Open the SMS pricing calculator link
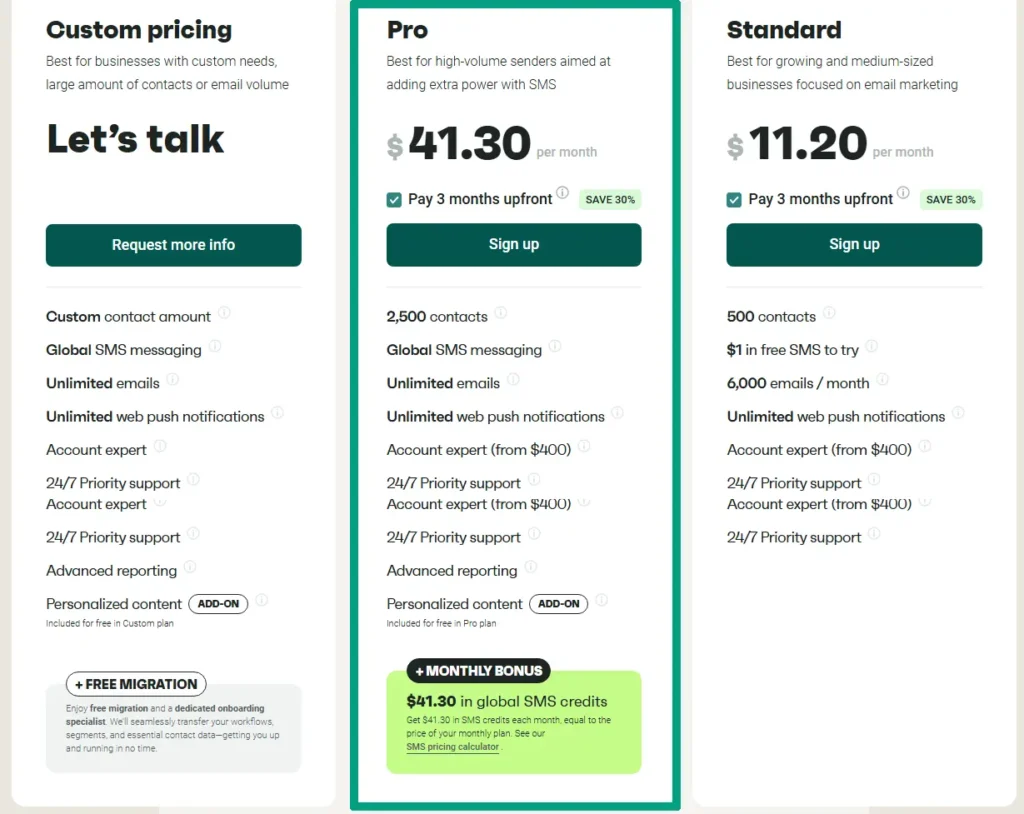 [x=452, y=747]
